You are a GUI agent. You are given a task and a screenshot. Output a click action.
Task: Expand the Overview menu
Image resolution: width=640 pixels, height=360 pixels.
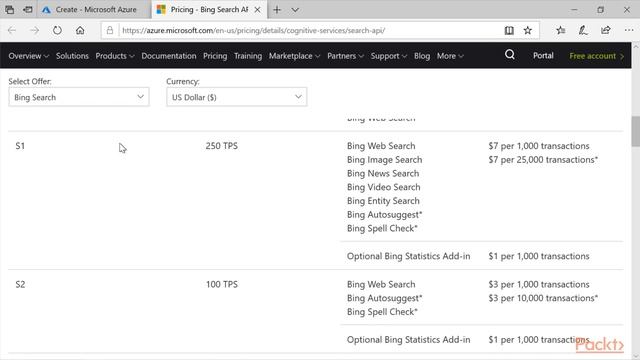tap(29, 56)
